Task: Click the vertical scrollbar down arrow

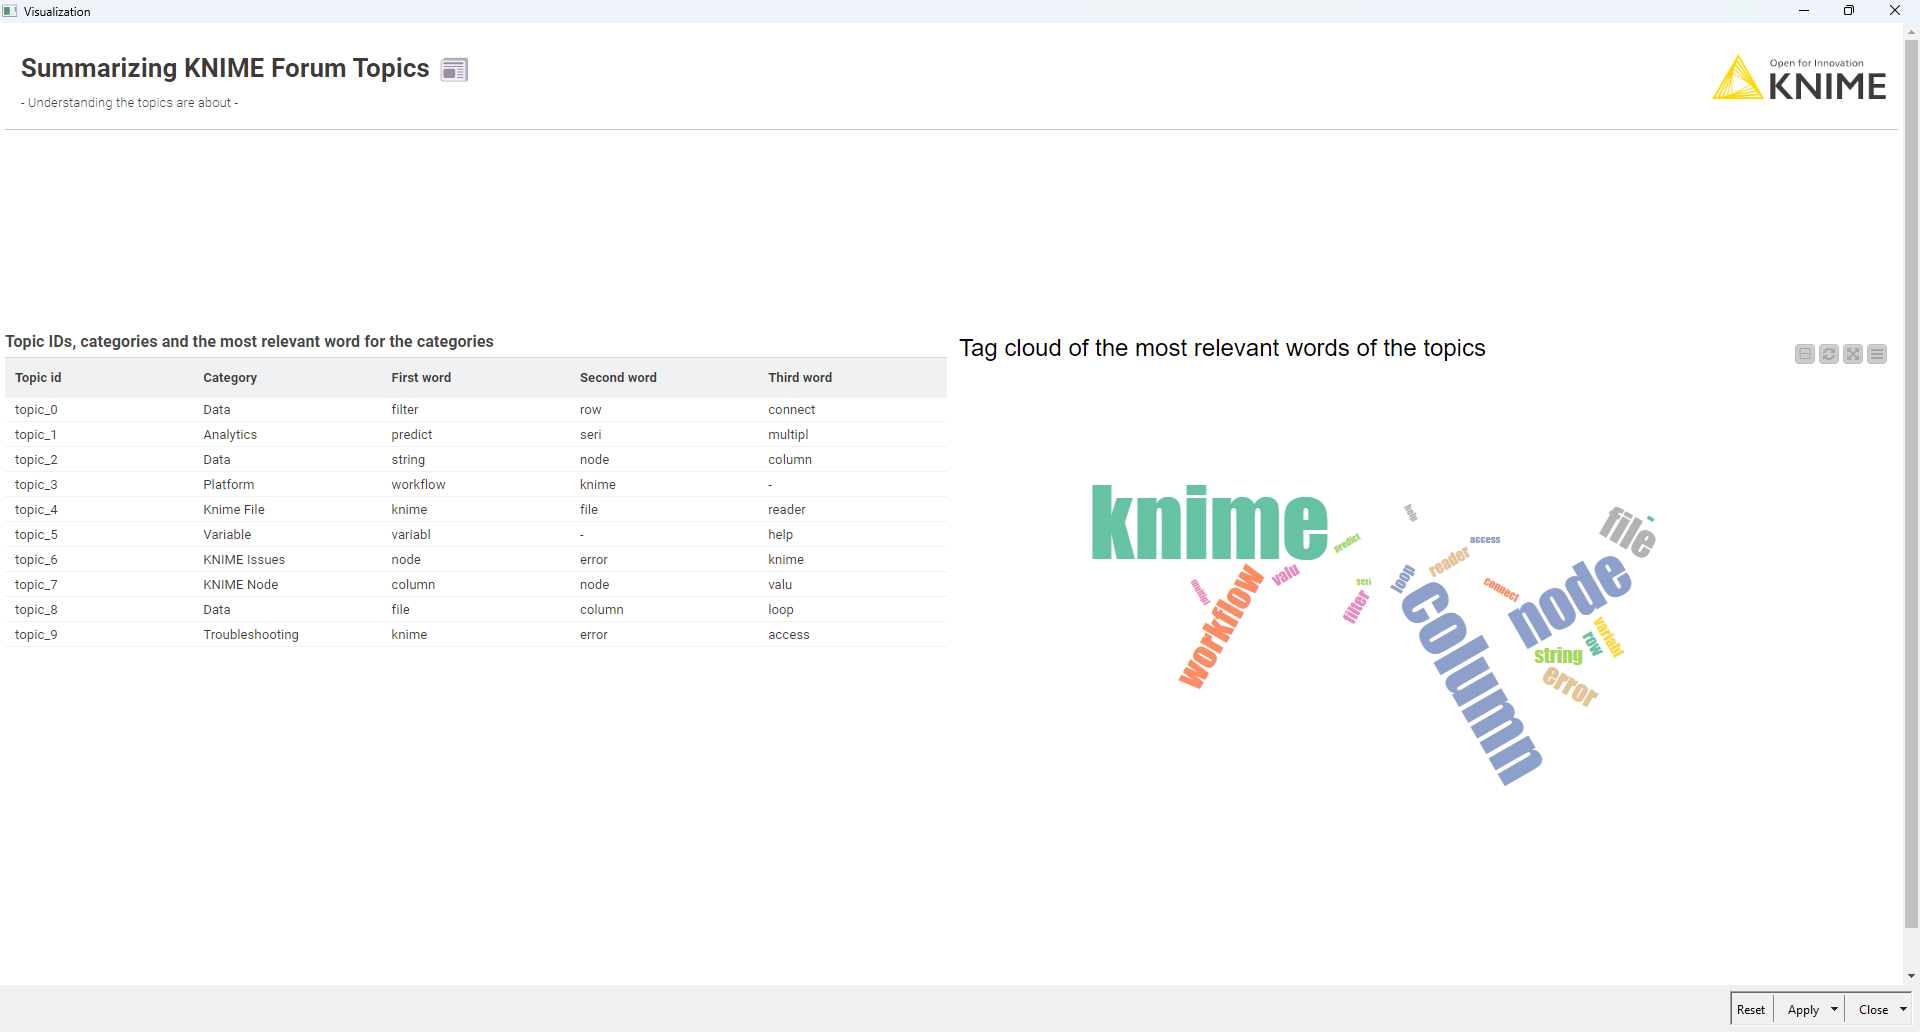Action: (1911, 976)
